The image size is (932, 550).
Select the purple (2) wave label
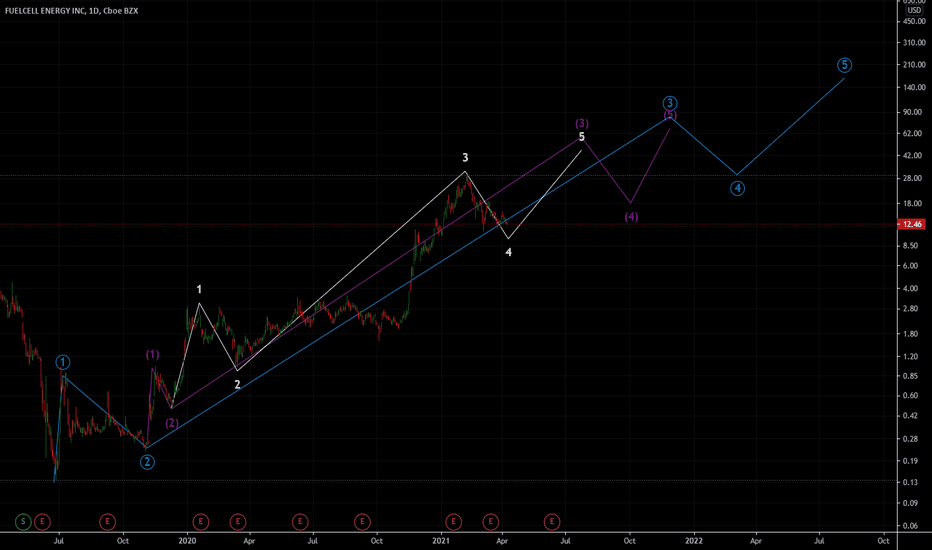pos(172,423)
